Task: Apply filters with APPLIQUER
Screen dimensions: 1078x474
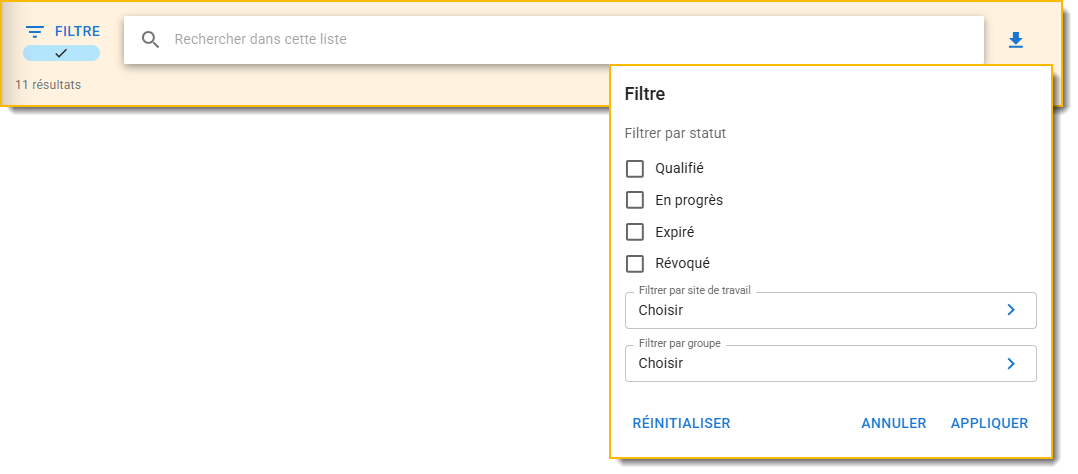Action: pyautogui.click(x=989, y=423)
